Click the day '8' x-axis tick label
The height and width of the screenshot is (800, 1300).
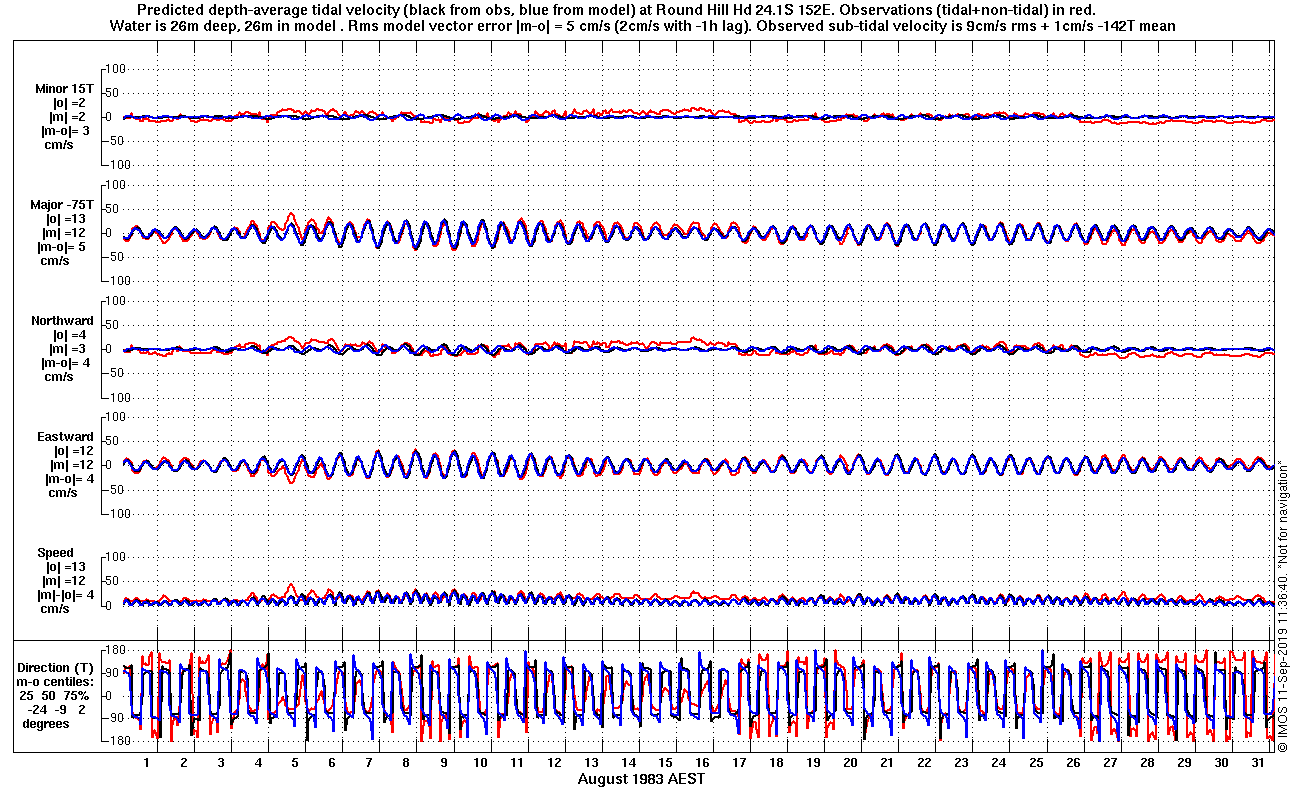406,763
